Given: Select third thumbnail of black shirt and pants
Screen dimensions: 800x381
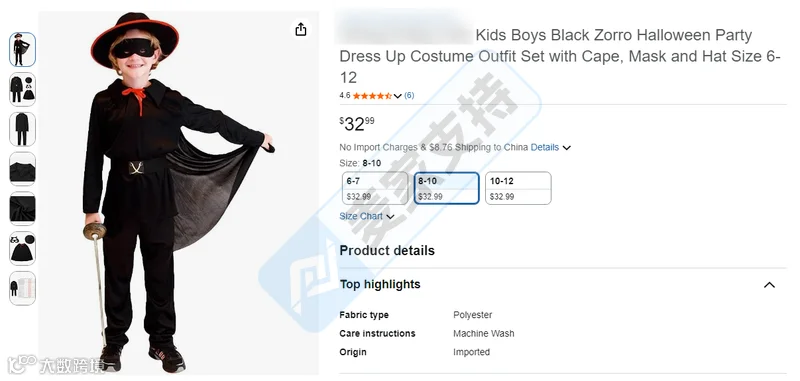Looking at the screenshot, I should (22, 129).
